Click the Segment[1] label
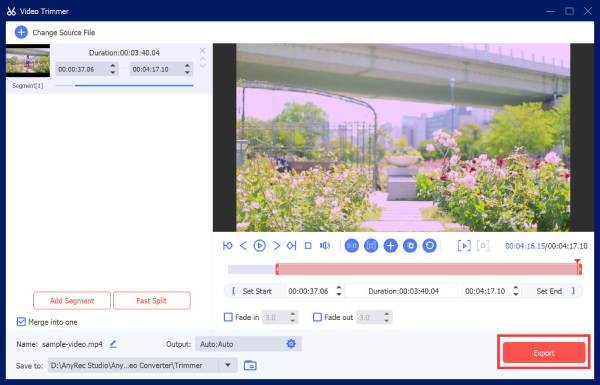This screenshot has height=385, width=600. tap(28, 86)
